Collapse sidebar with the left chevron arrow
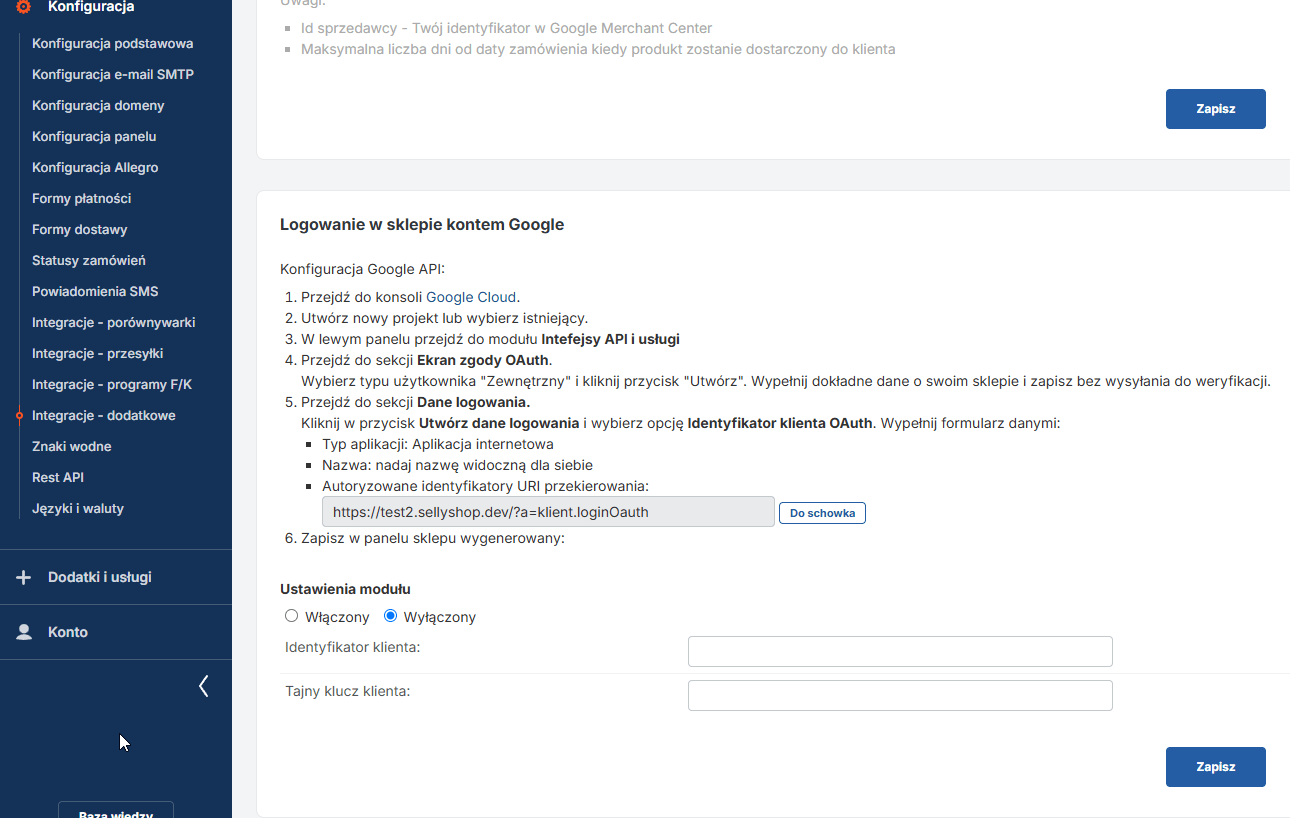 click(x=204, y=686)
